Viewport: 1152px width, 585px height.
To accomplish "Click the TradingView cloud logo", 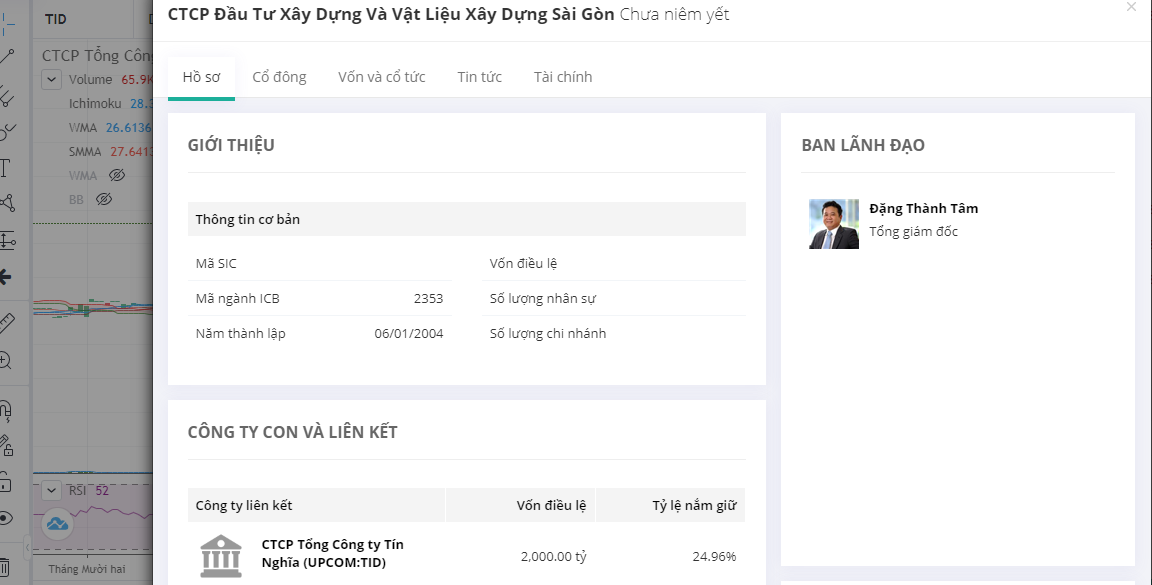I will 57,523.
